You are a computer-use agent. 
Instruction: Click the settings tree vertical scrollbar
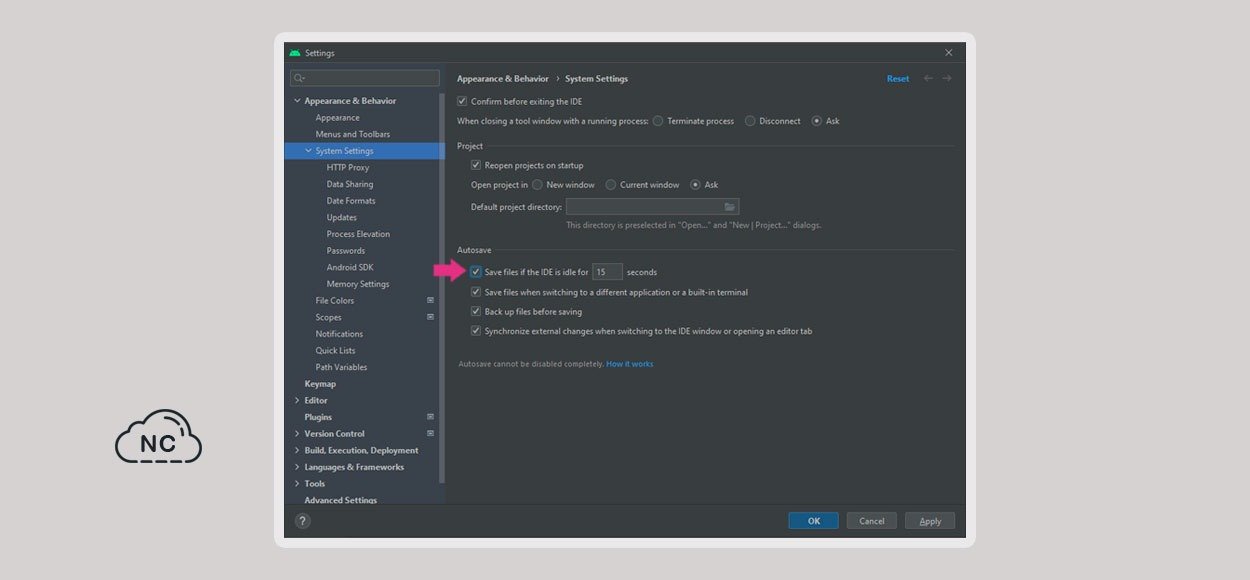[442, 288]
